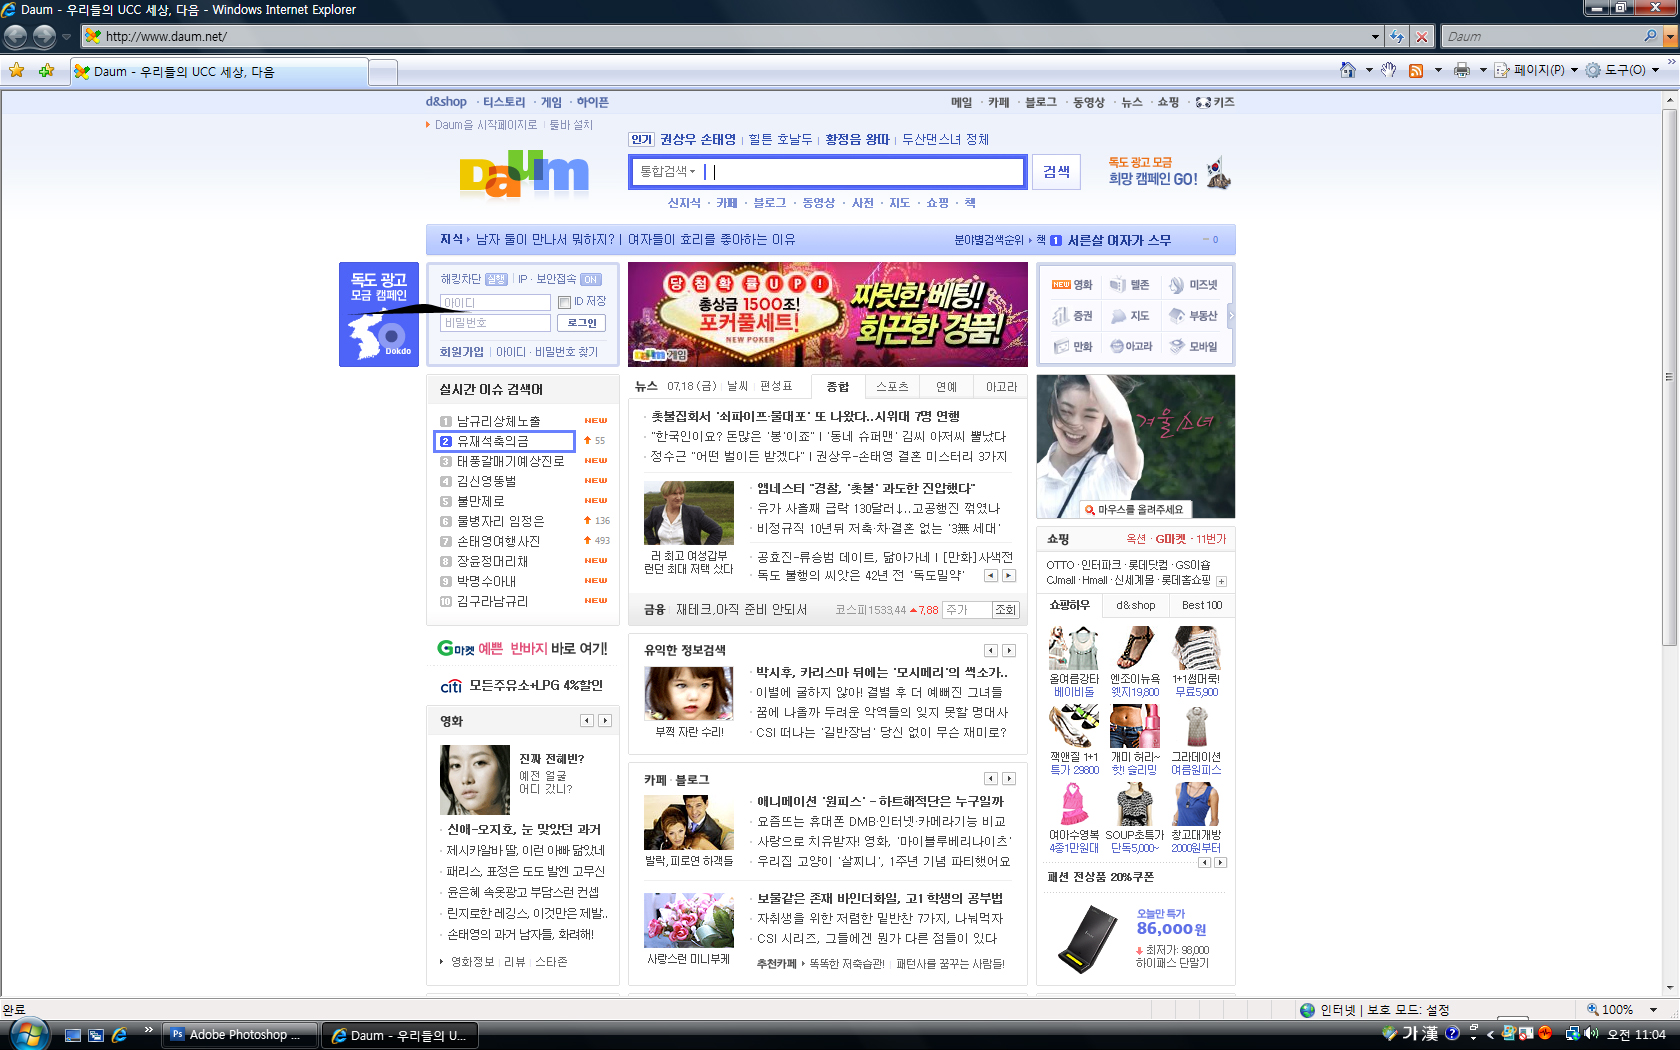Open the Favorites Center star icon

(17, 71)
